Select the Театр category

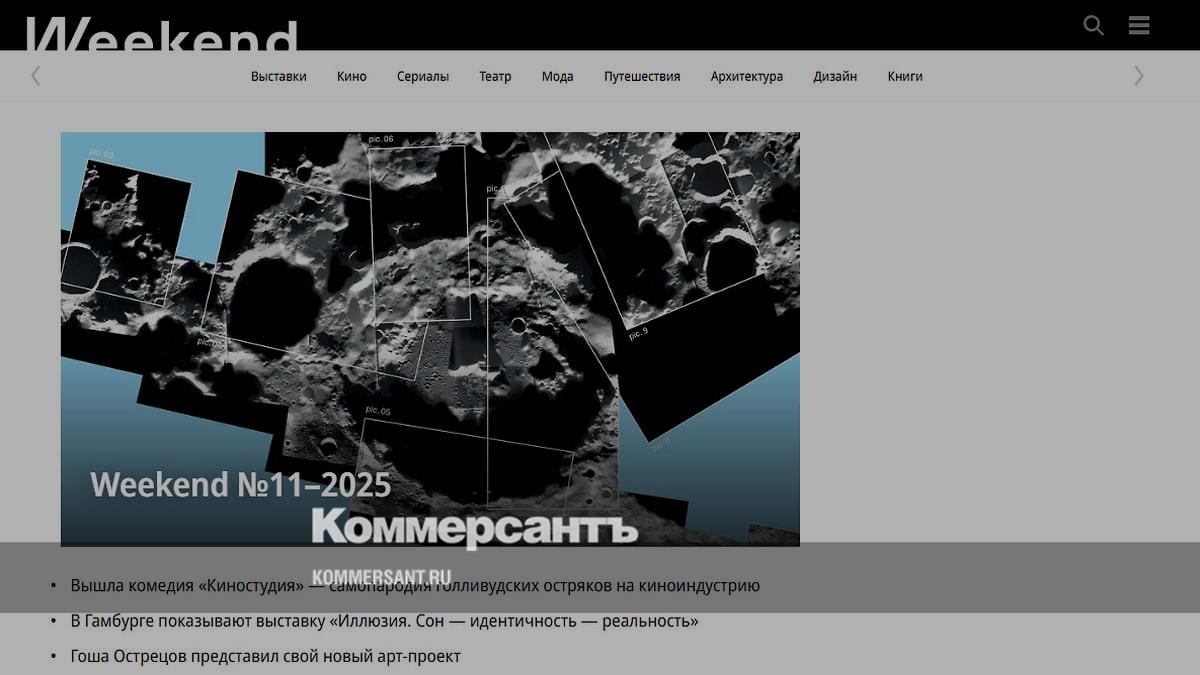click(x=495, y=76)
